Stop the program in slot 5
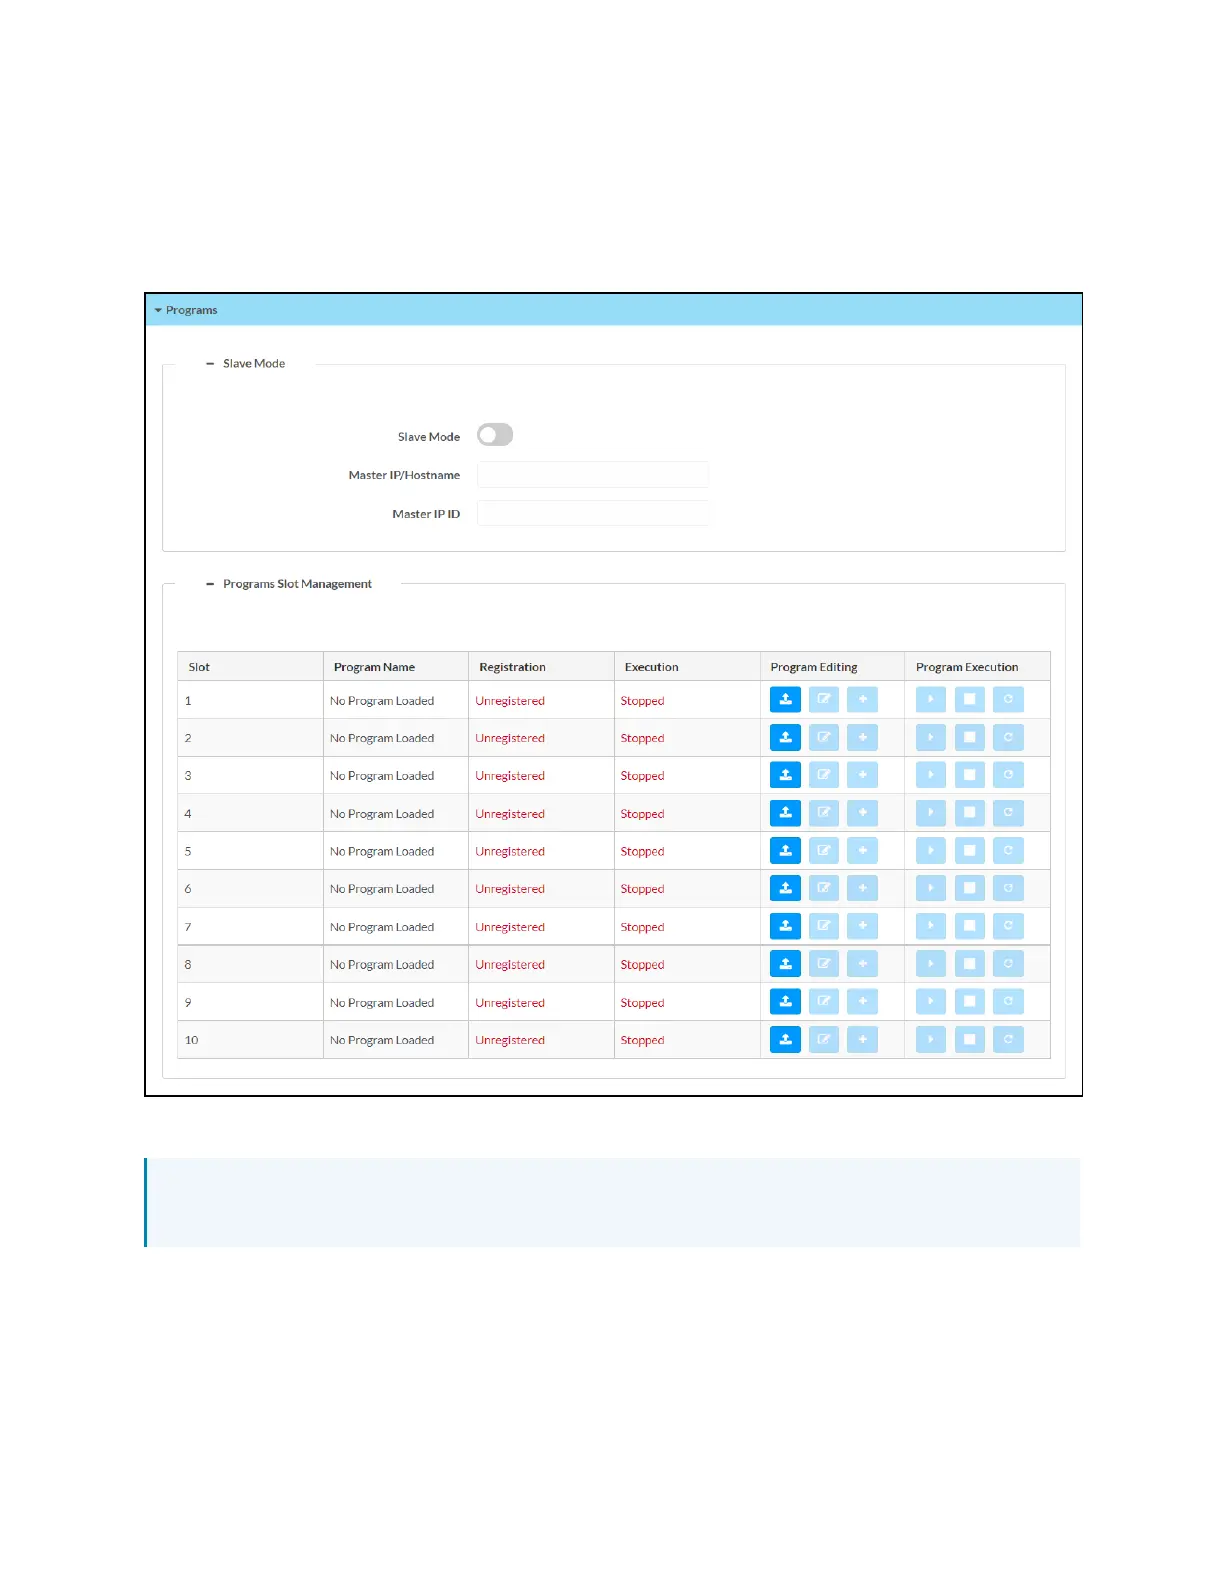Image resolution: width=1224 pixels, height=1584 pixels. [969, 851]
